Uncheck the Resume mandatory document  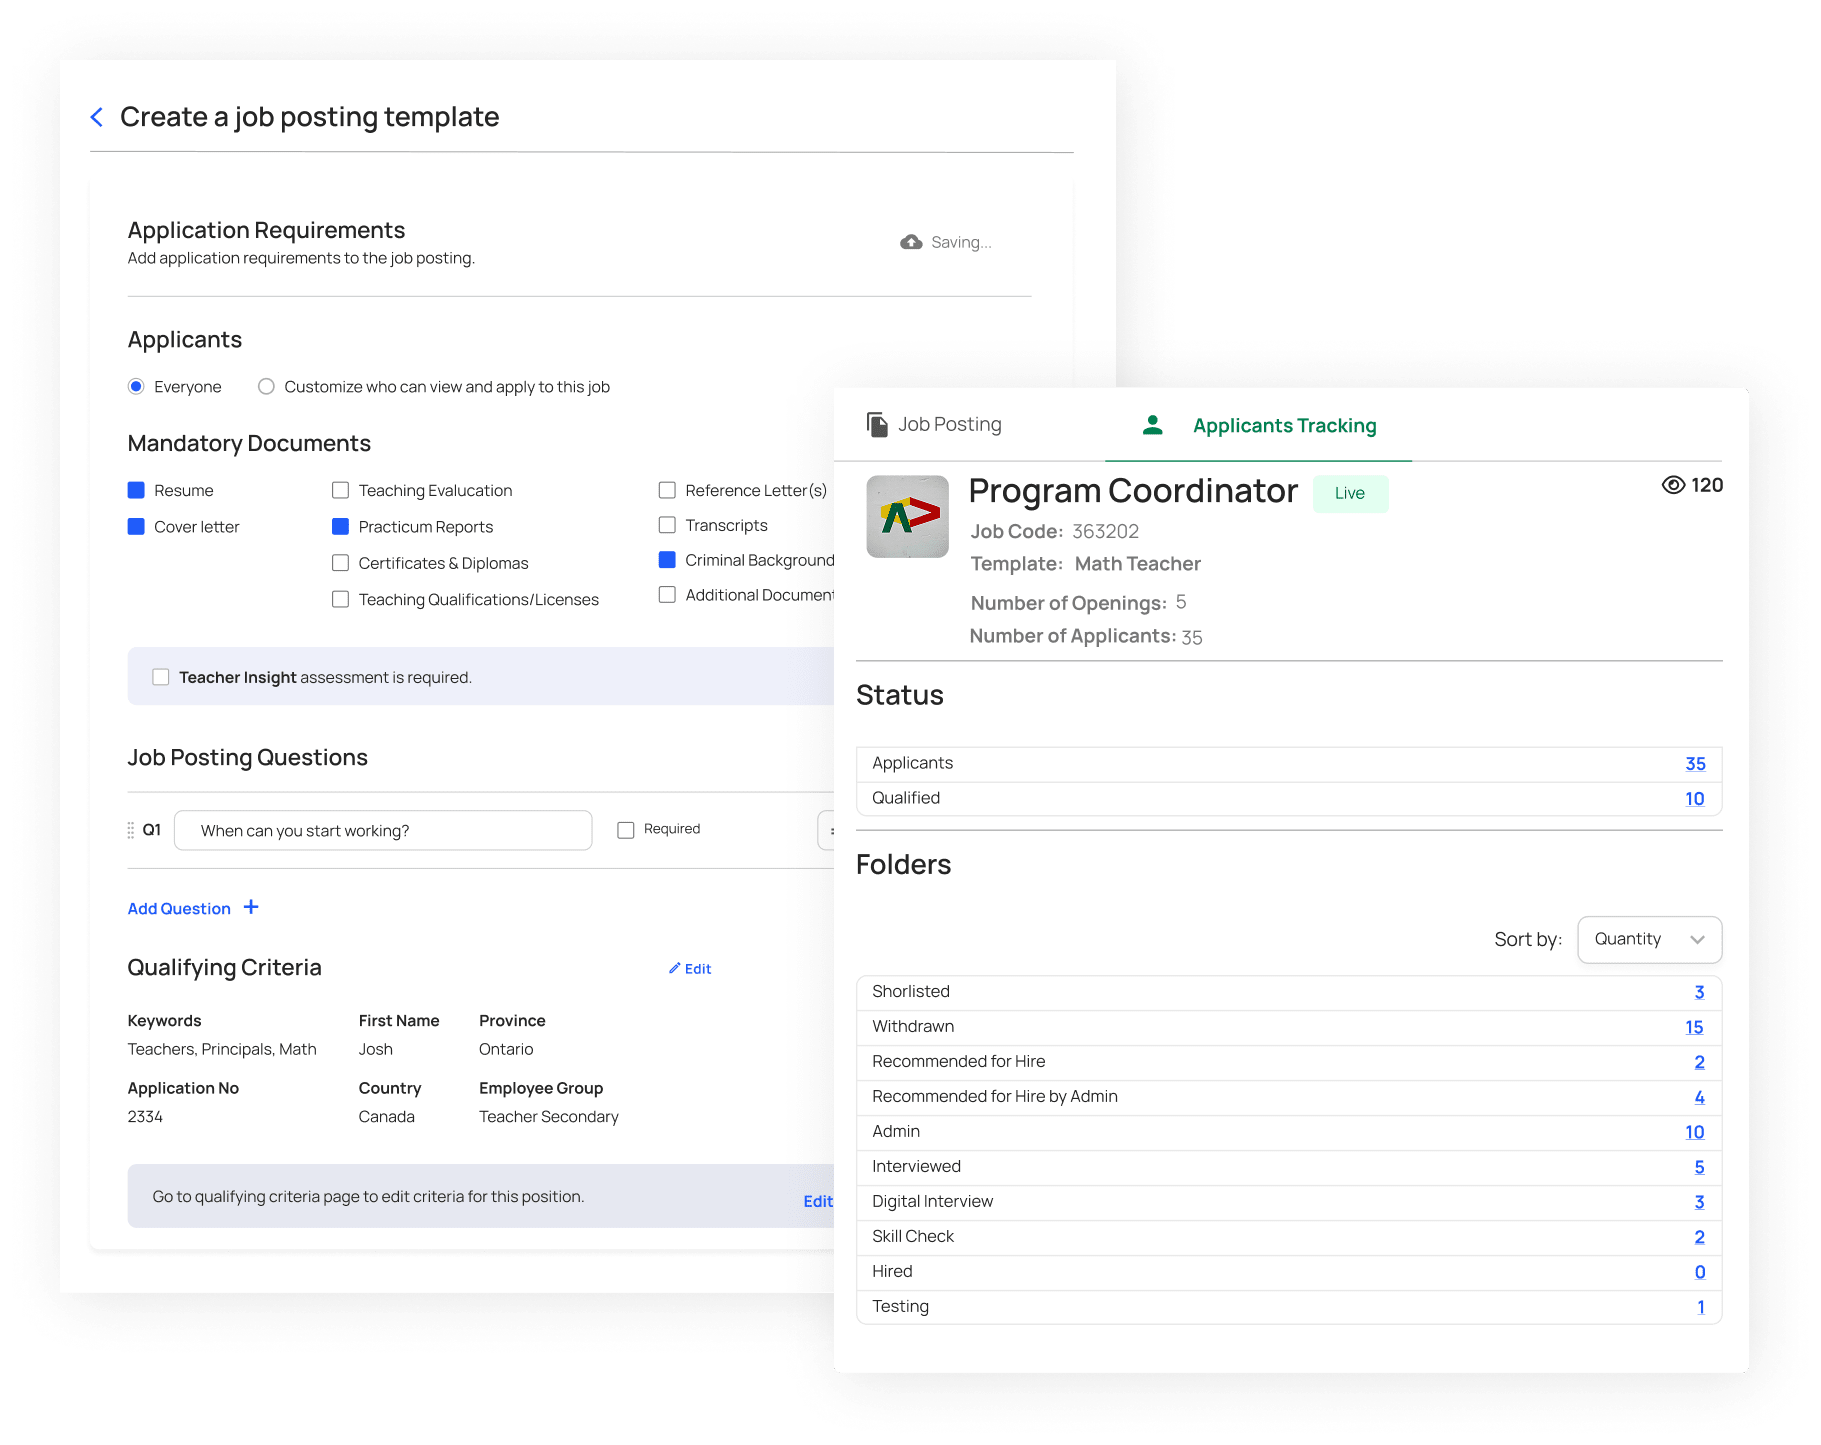[137, 490]
